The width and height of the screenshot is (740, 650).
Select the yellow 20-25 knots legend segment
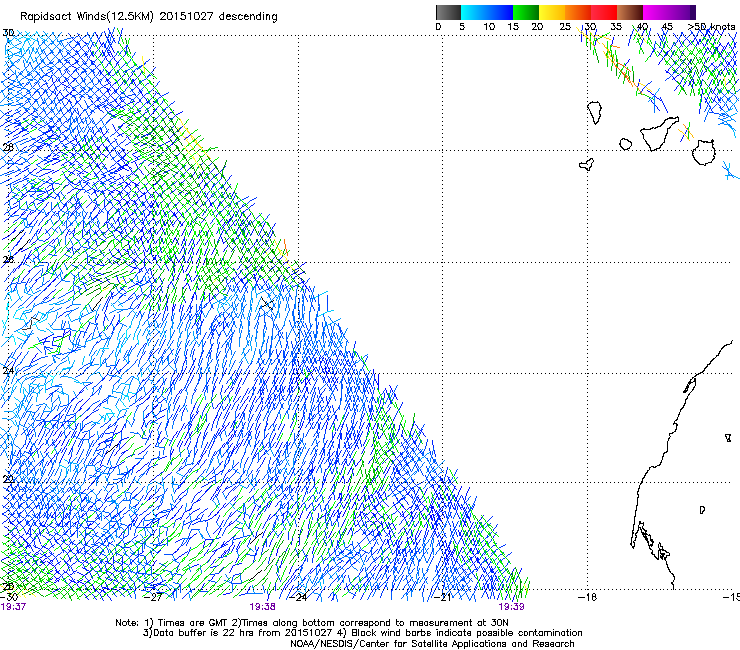552,12
